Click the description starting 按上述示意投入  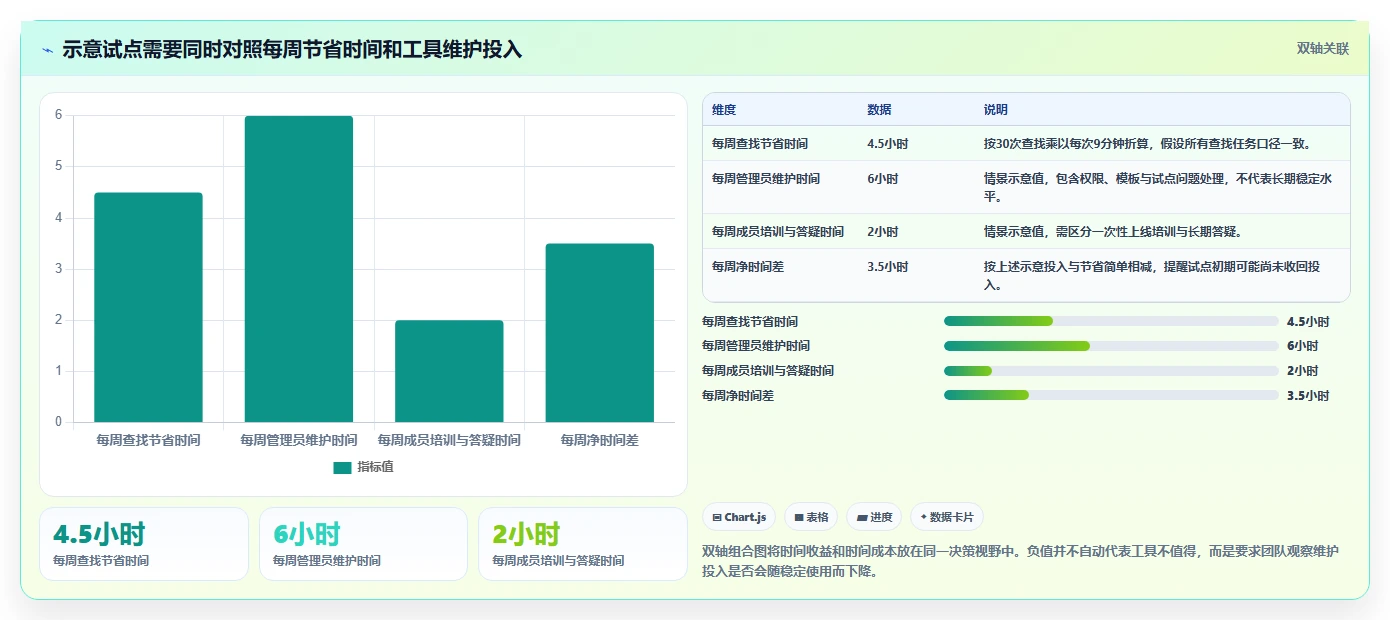[x=1152, y=276]
